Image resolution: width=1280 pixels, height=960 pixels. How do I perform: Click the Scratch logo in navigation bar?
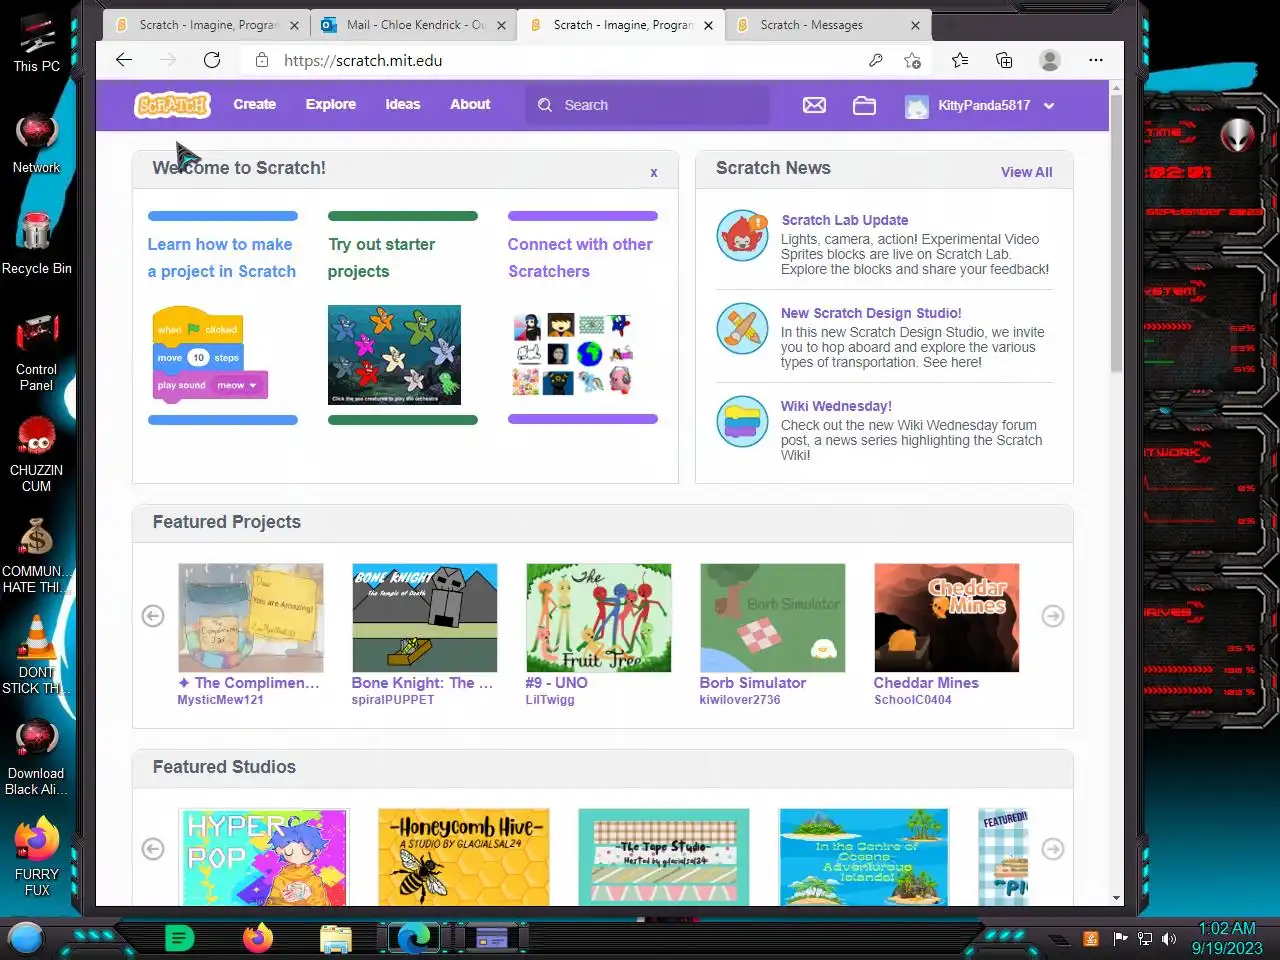tap(172, 105)
